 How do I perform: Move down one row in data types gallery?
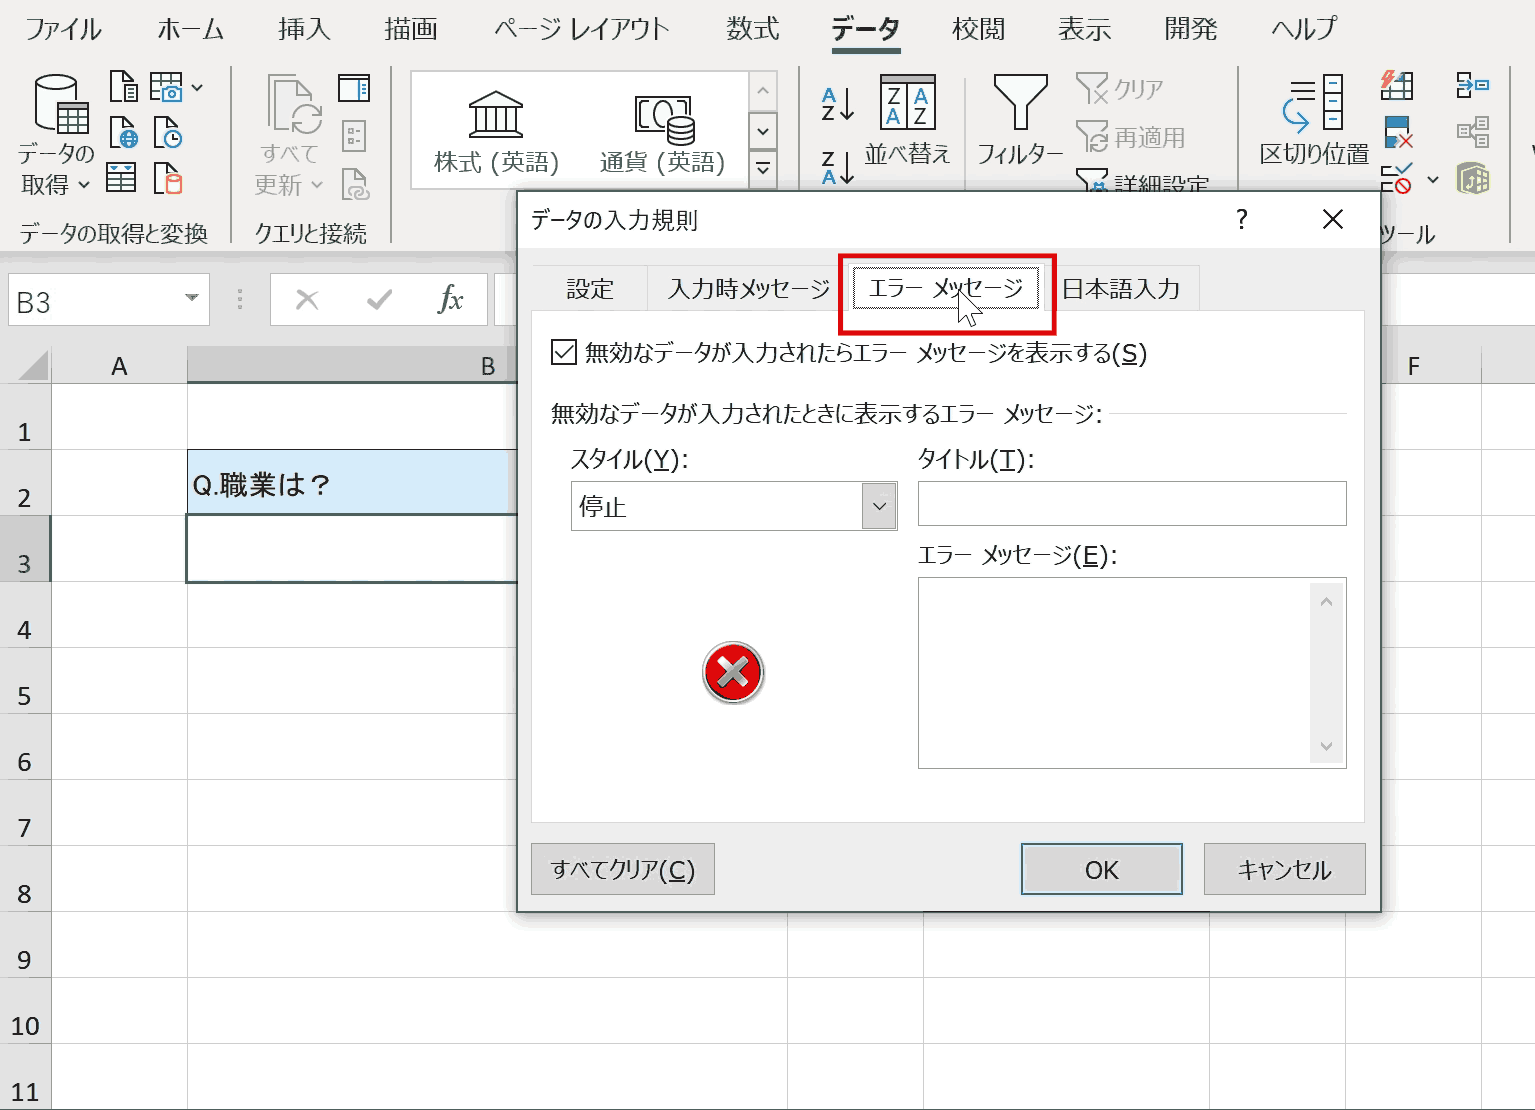tap(763, 131)
